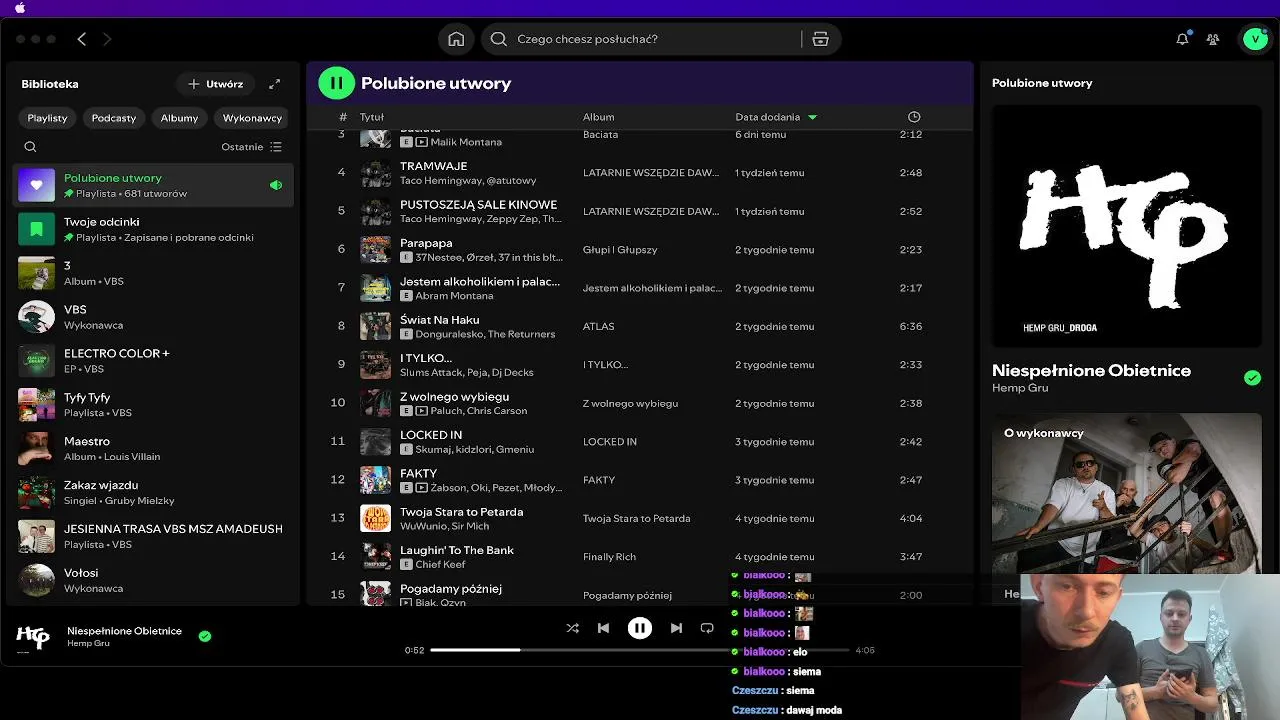
Task: Open the Ostatnie sort dropdown
Action: pyautogui.click(x=252, y=147)
